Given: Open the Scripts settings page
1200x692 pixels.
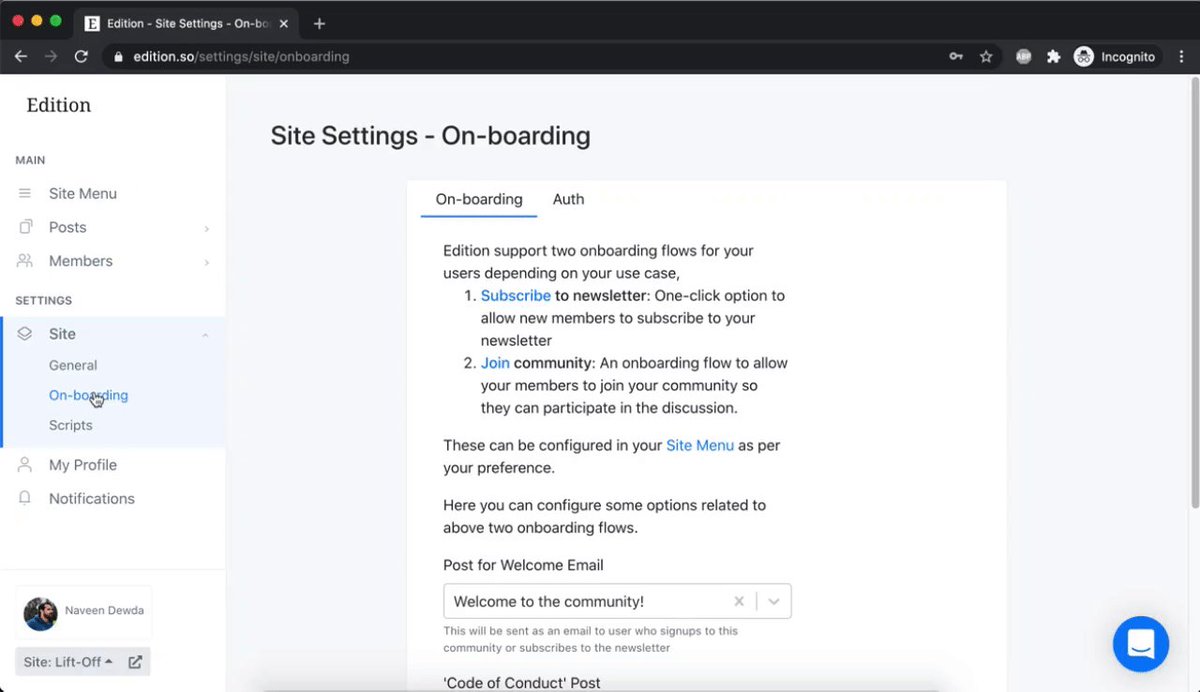Looking at the screenshot, I should point(70,425).
